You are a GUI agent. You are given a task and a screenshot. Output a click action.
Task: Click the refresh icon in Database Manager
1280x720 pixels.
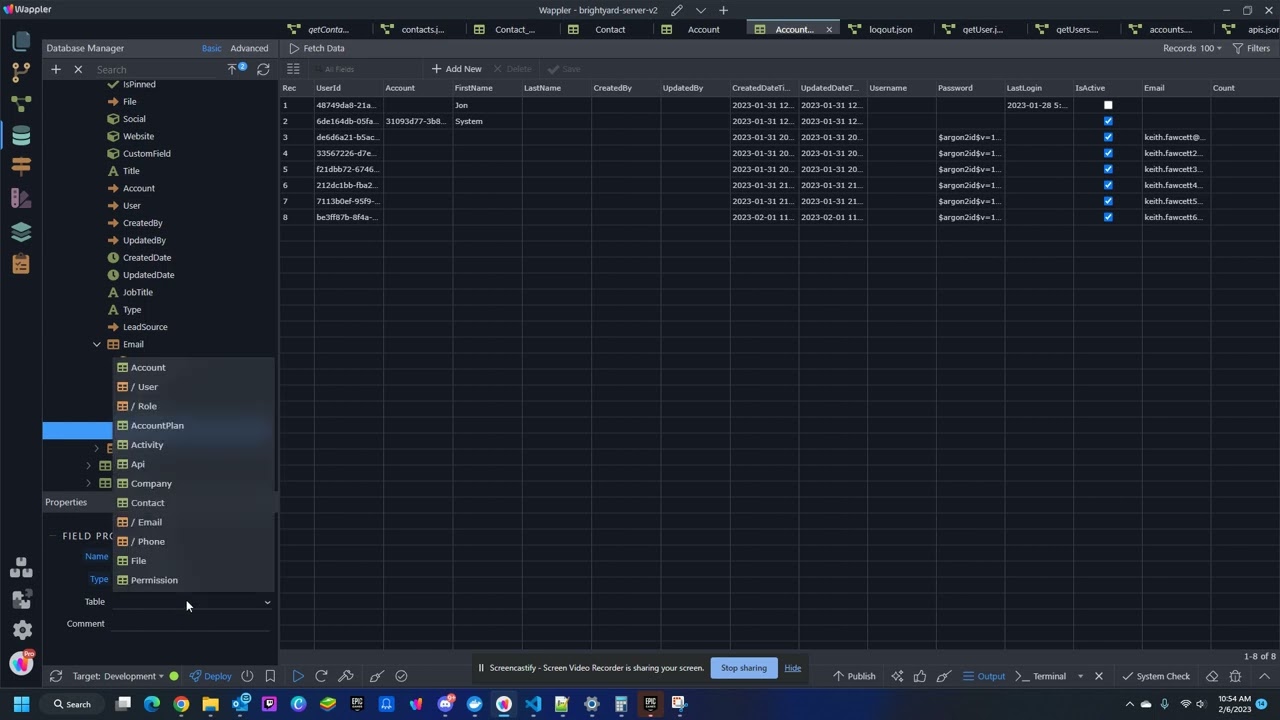pyautogui.click(x=263, y=69)
